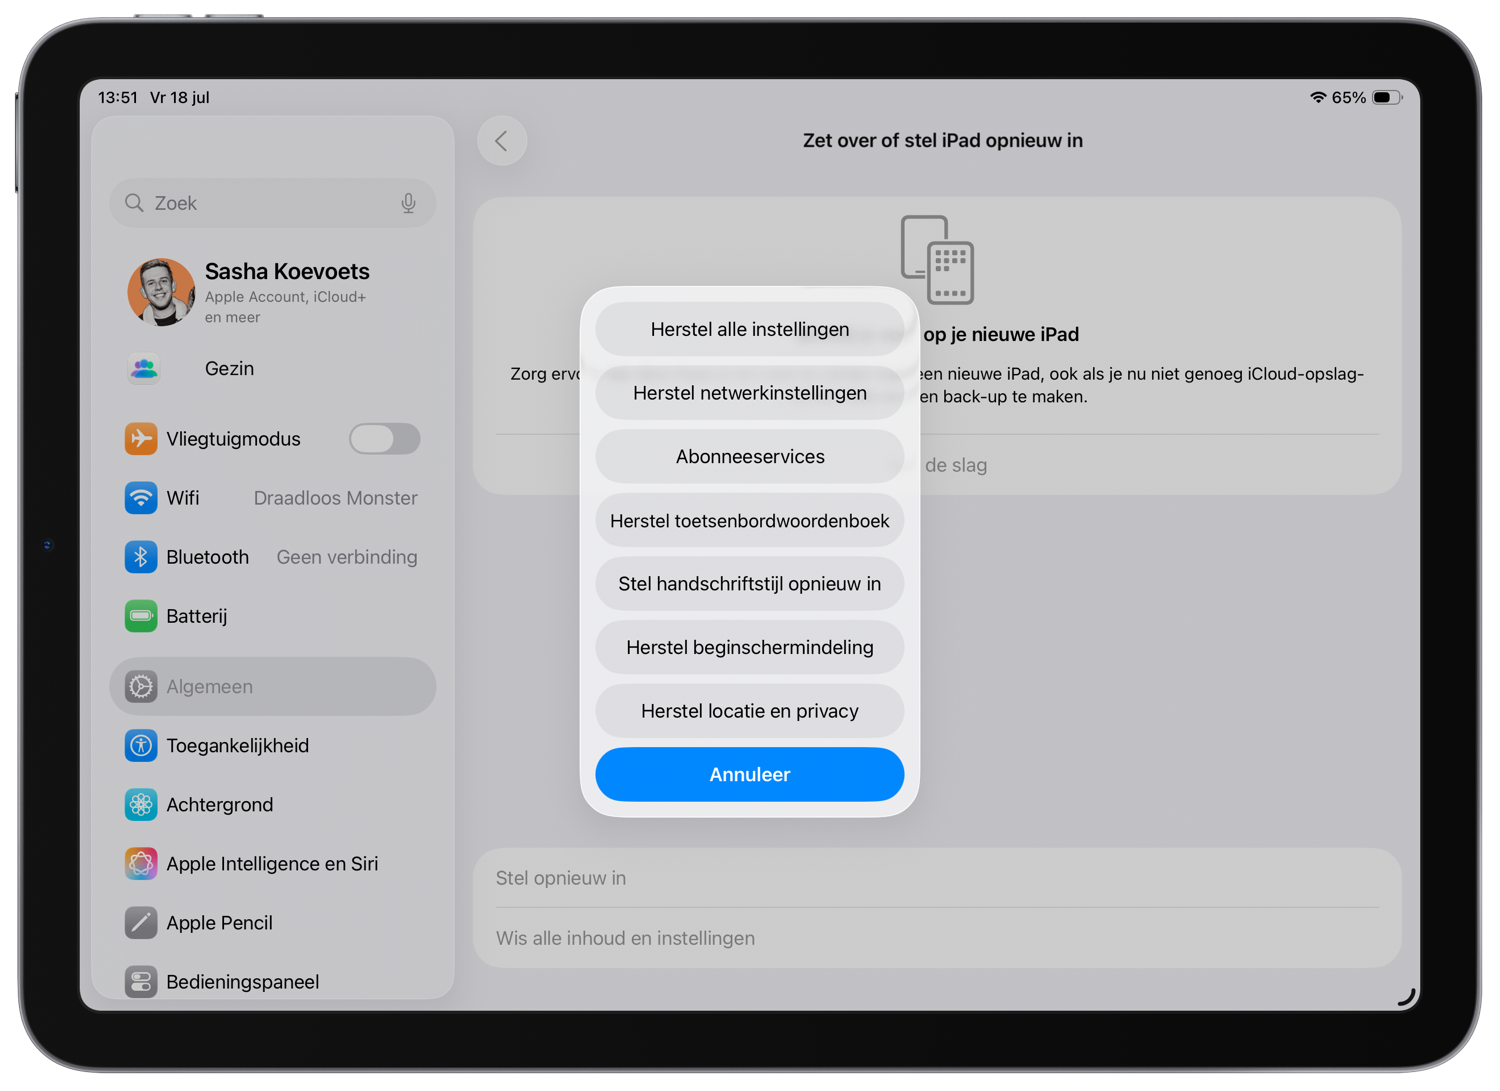The height and width of the screenshot is (1091, 1500).
Task: Click the 13:51 clock in status bar
Action: point(118,97)
